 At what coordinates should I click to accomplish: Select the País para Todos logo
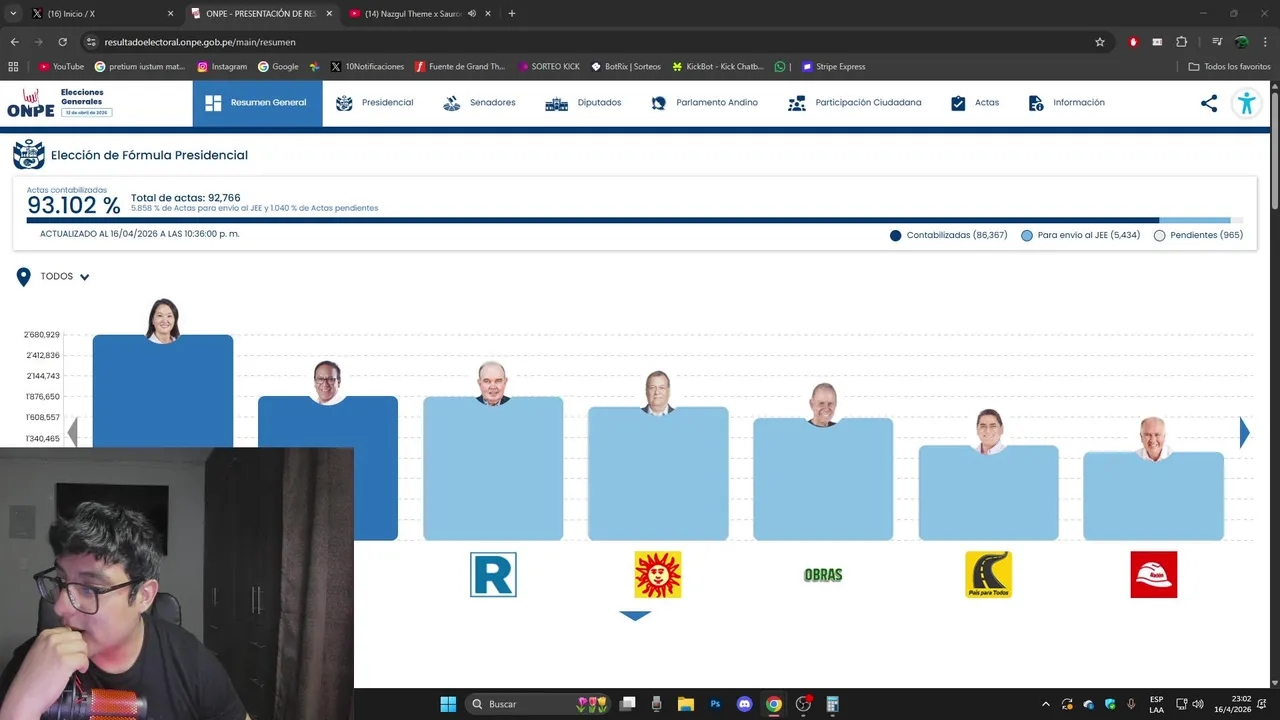point(988,575)
